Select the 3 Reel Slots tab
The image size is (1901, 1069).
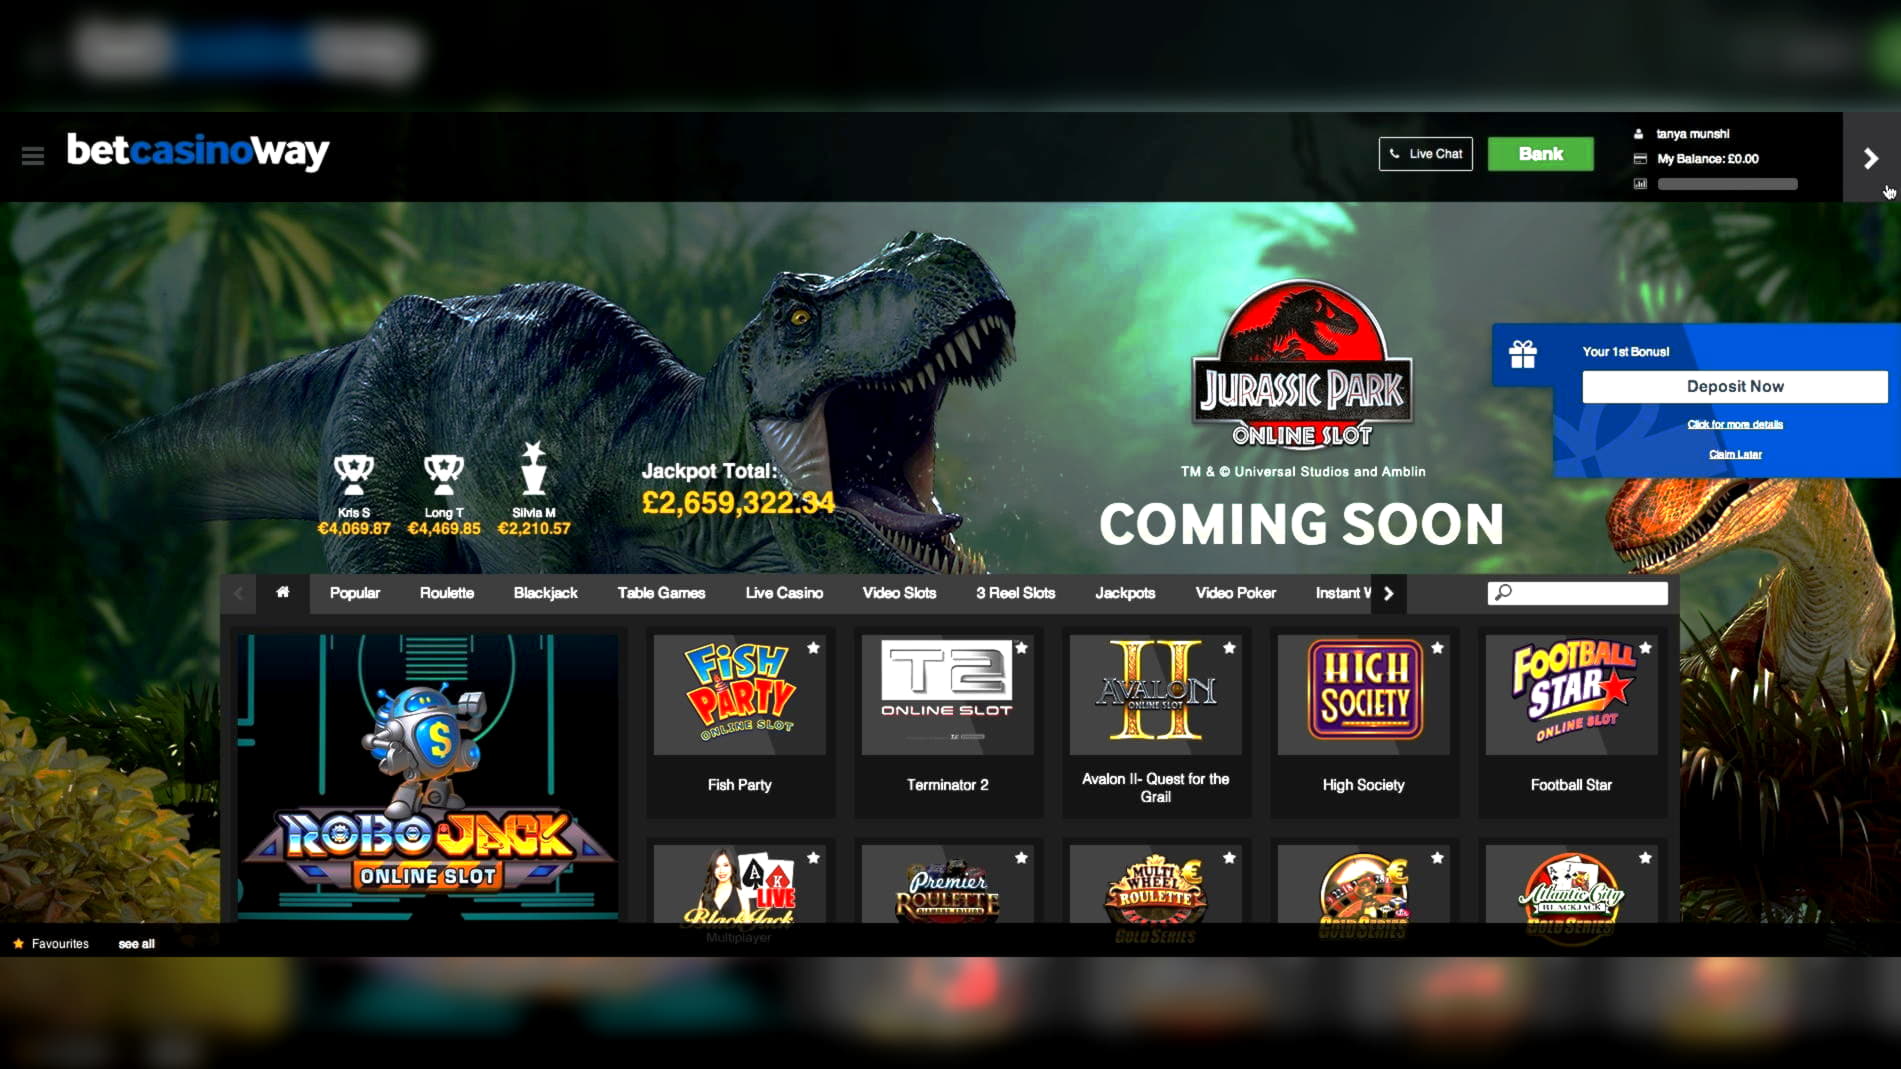1015,593
